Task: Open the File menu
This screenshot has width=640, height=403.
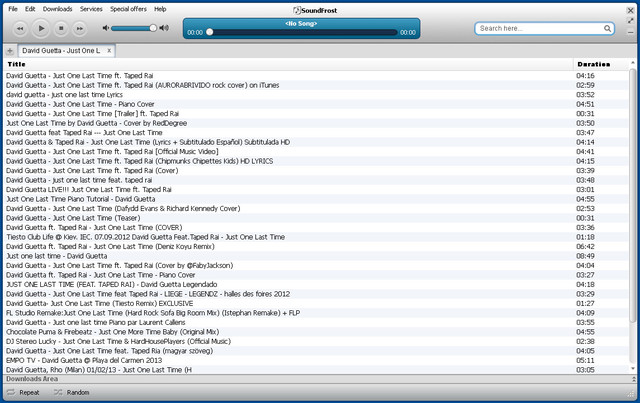Action: pyautogui.click(x=13, y=9)
